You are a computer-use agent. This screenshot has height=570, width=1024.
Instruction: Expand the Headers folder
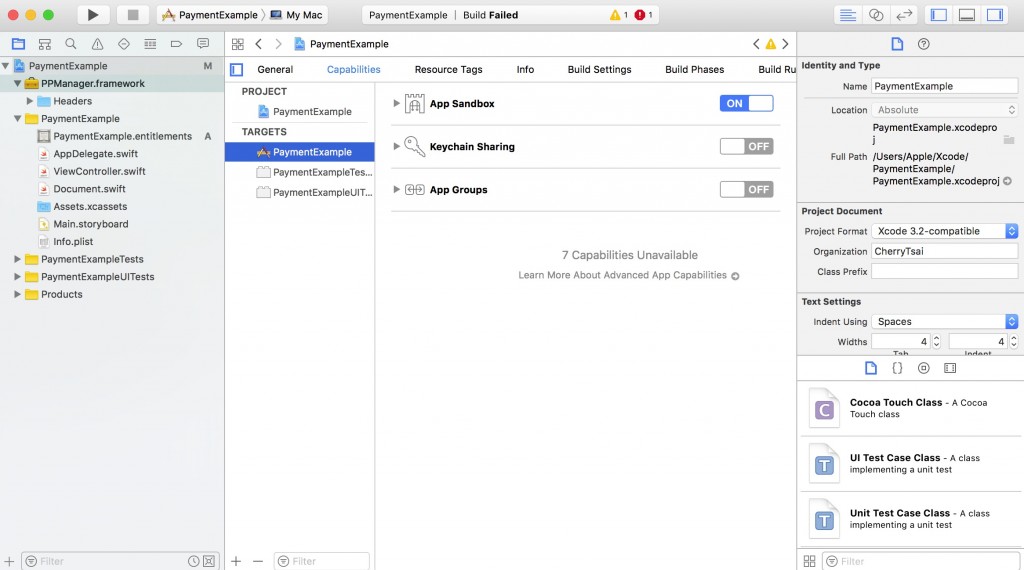pyautogui.click(x=29, y=101)
